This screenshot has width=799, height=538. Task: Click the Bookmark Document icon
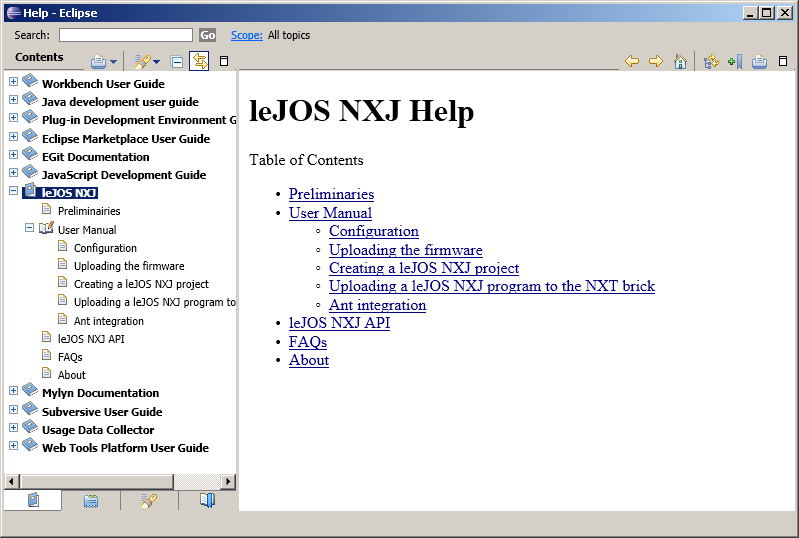[x=735, y=62]
